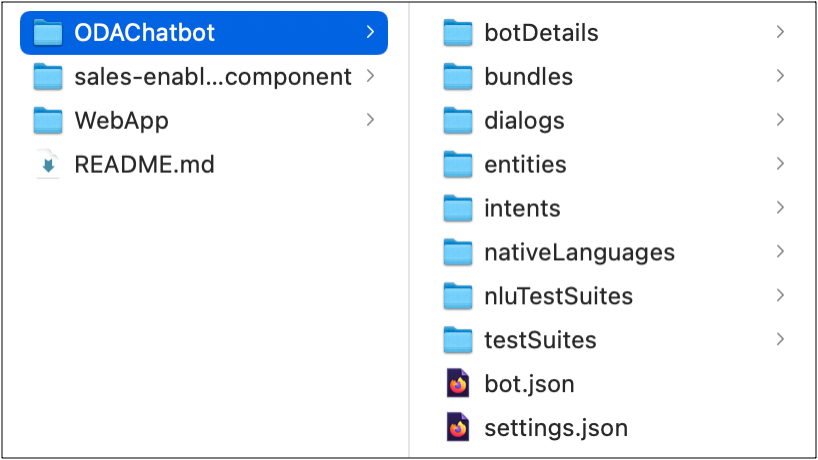Expand the bundles folder chevron

[x=780, y=76]
